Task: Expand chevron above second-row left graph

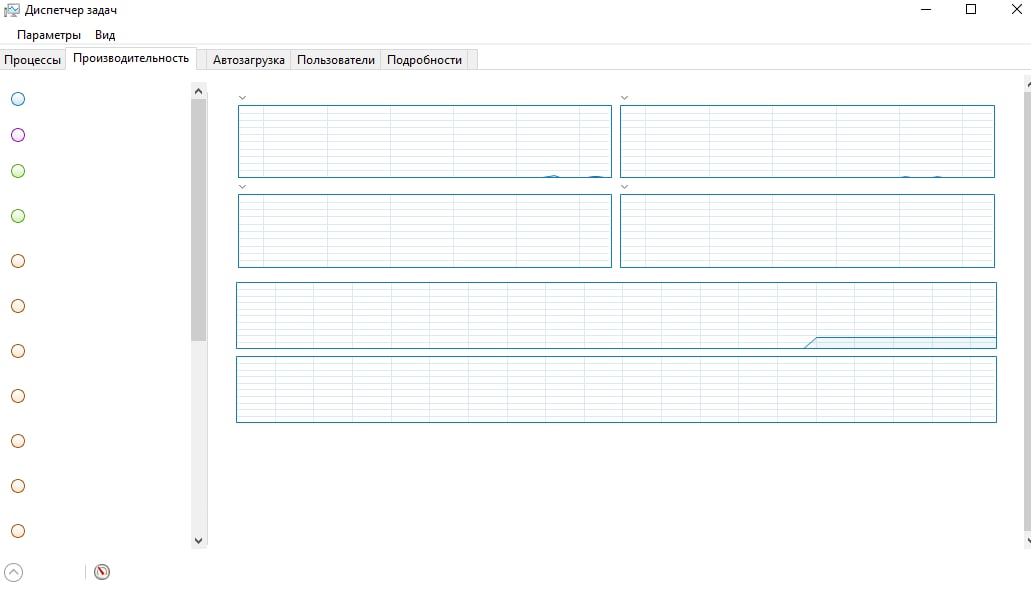Action: pos(243,187)
